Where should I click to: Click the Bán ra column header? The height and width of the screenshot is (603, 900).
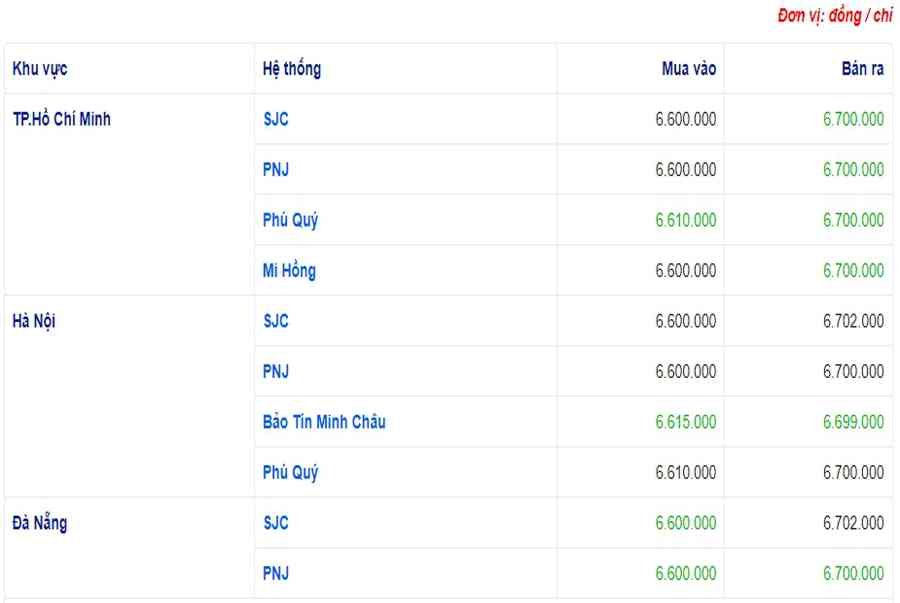(x=863, y=69)
